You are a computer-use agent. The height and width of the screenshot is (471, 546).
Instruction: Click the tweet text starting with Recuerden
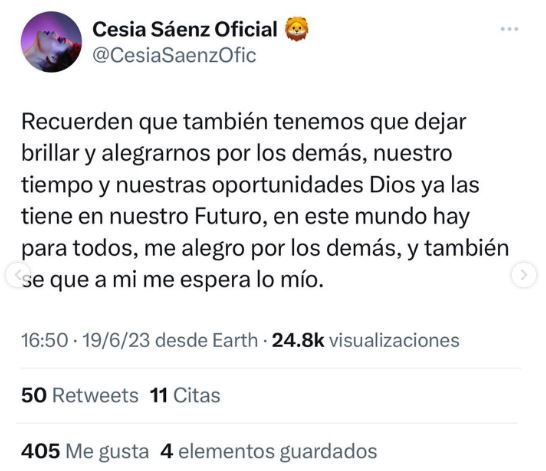(x=265, y=201)
